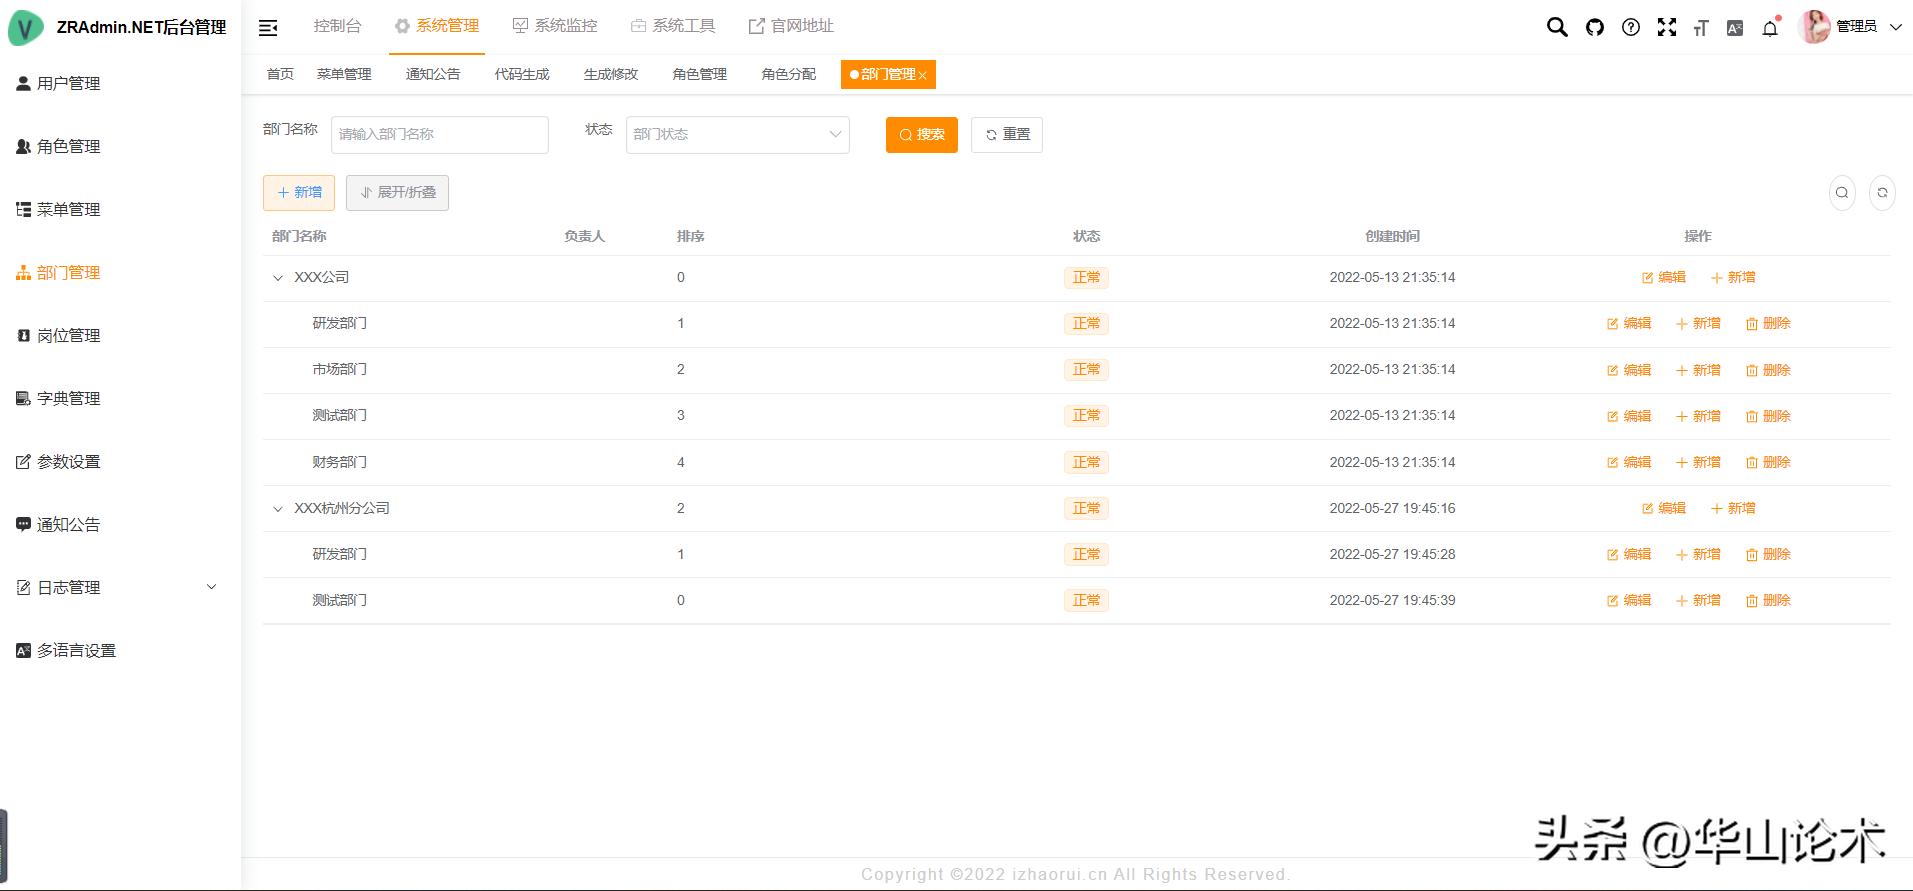Open 系统监控 top menu
This screenshot has height=891, width=1913.
[x=555, y=26]
